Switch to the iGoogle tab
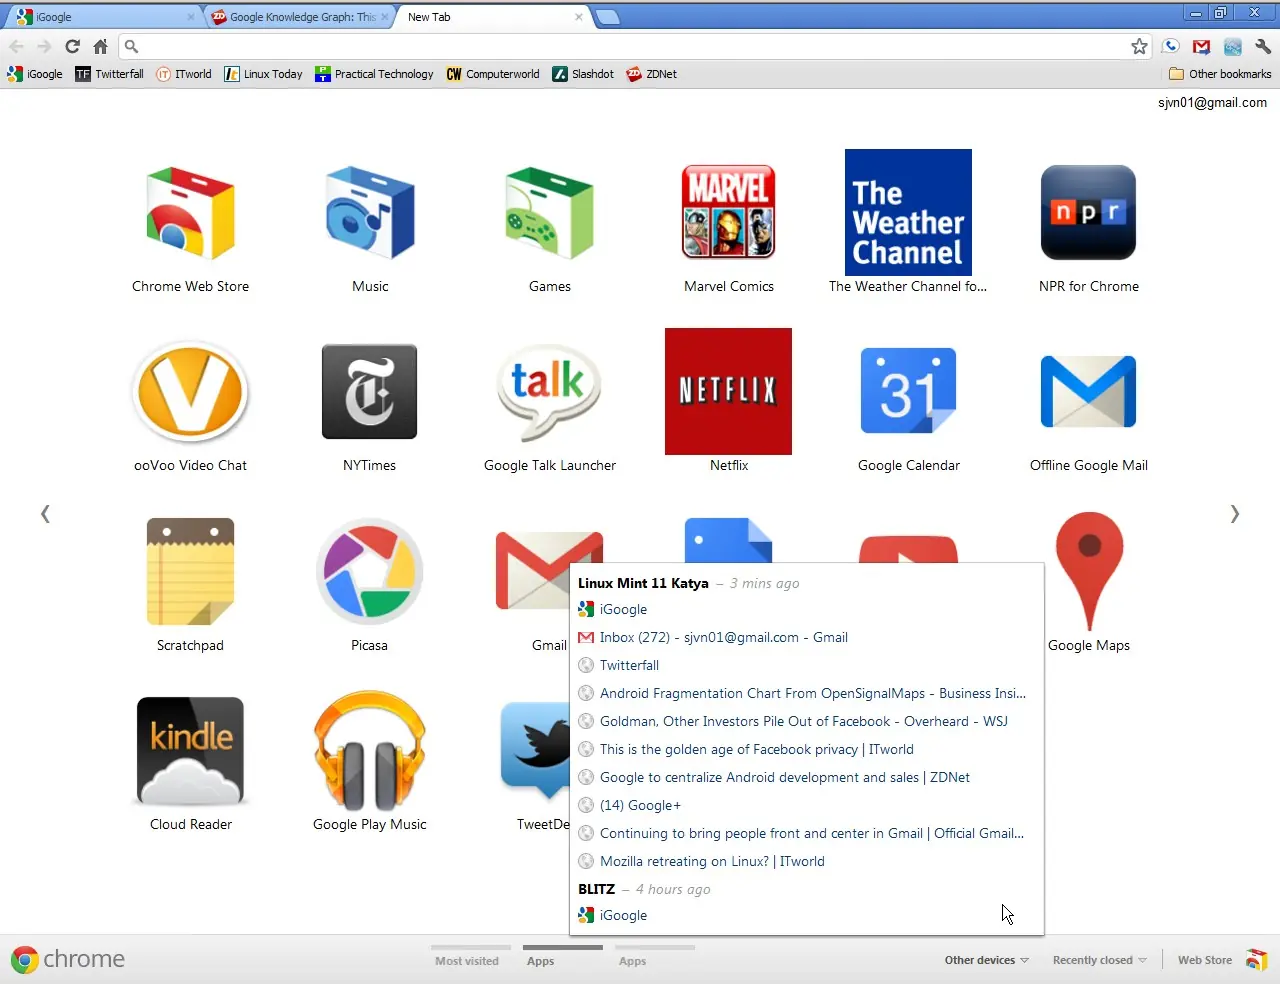Image resolution: width=1280 pixels, height=984 pixels. click(104, 17)
